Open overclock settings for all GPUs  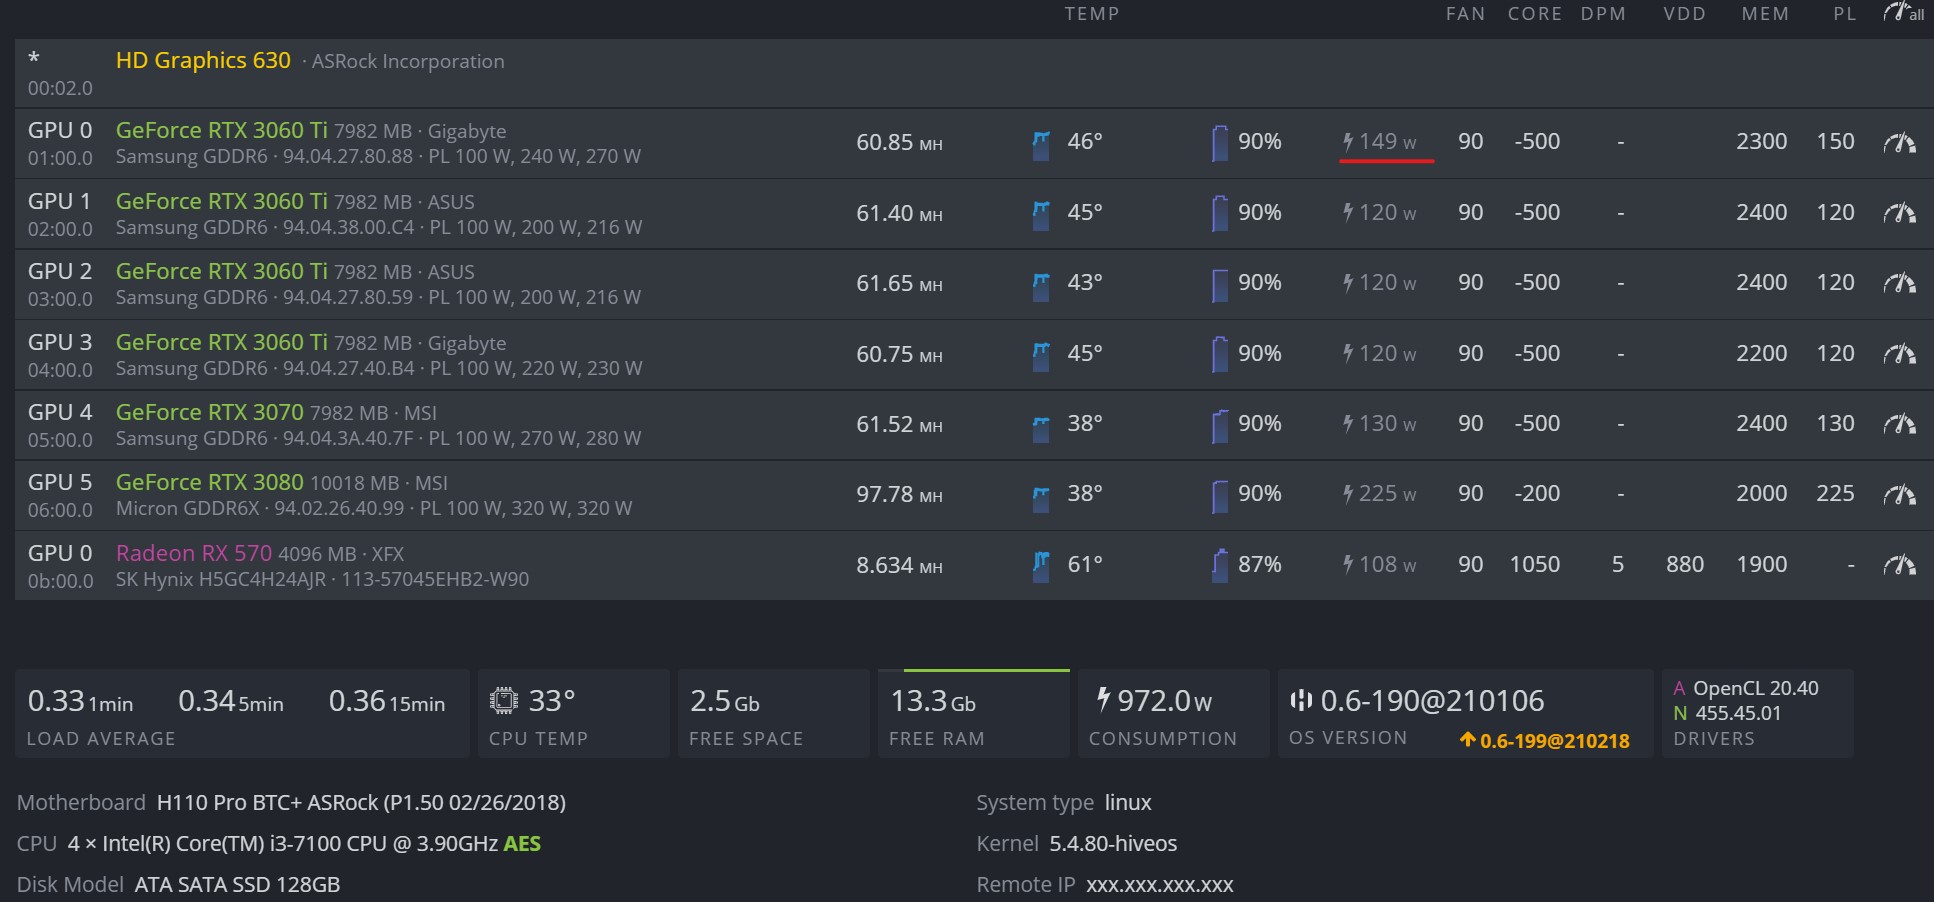1903,13
